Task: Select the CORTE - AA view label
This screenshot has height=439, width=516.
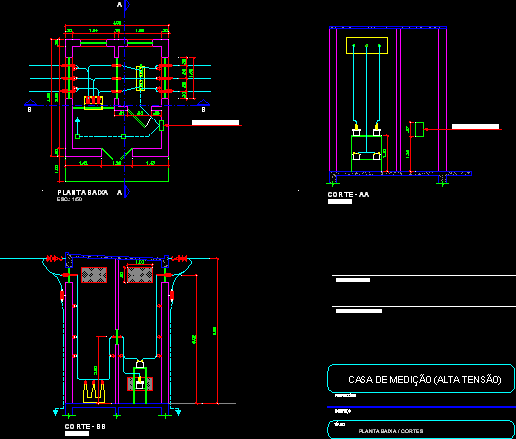Action: (348, 195)
